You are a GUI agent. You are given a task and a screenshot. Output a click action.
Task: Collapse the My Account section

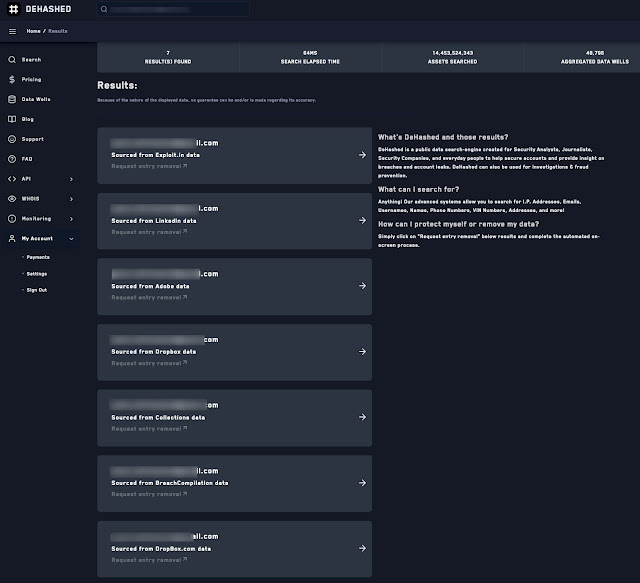click(71, 238)
